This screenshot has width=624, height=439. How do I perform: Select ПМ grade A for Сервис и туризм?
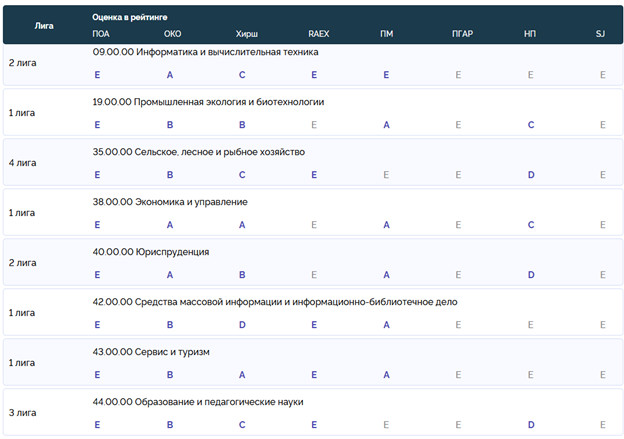pyautogui.click(x=386, y=375)
